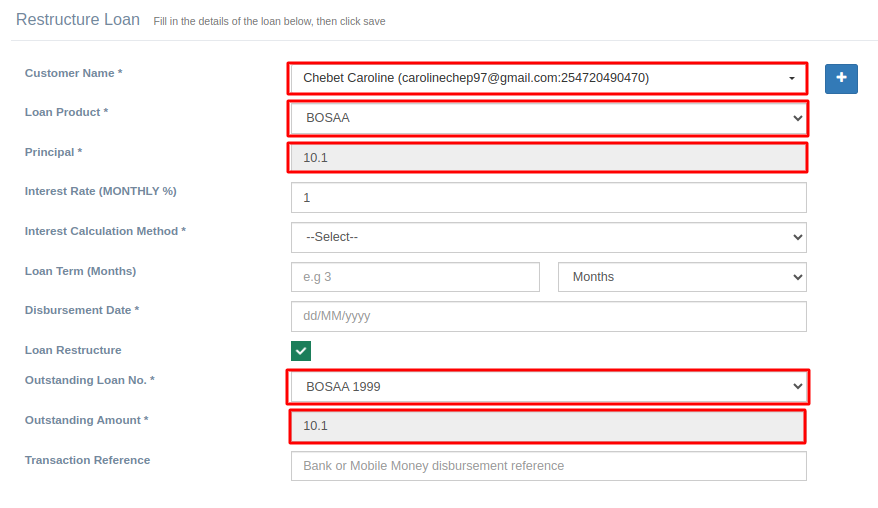Click the Customer Name label
Viewport: 878px width, 508px height.
click(73, 73)
